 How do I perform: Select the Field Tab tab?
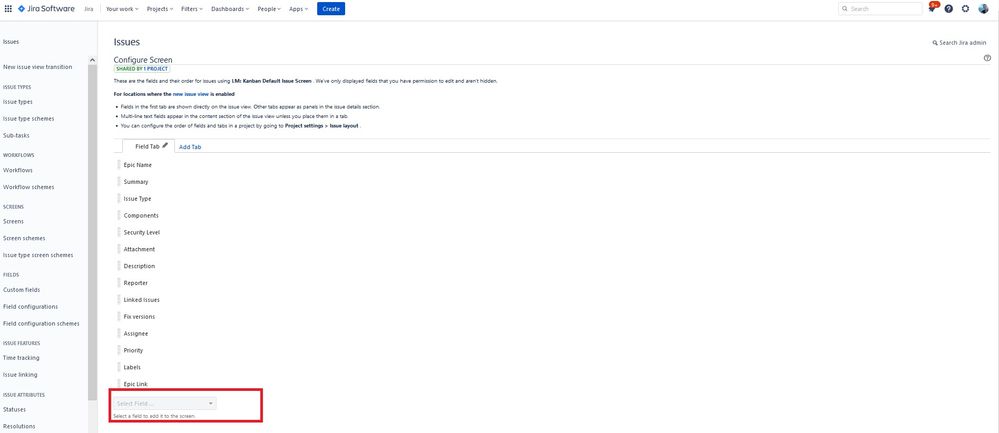147,146
